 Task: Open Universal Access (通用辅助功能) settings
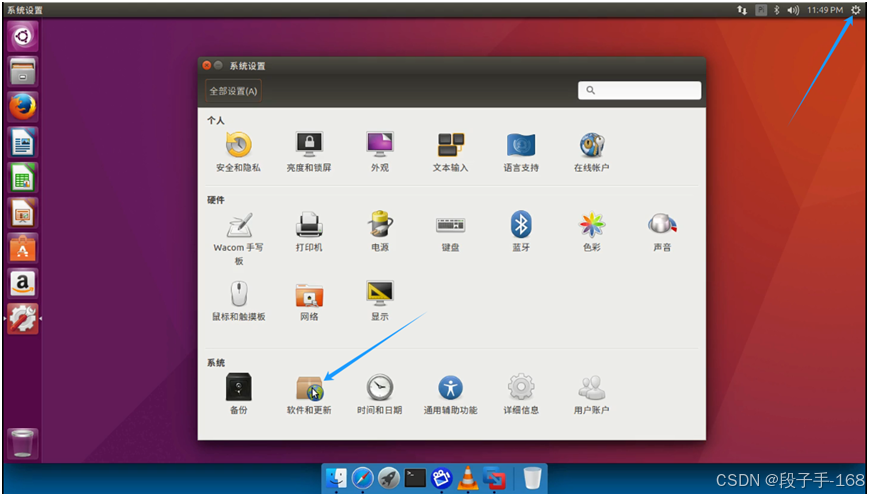pos(451,394)
